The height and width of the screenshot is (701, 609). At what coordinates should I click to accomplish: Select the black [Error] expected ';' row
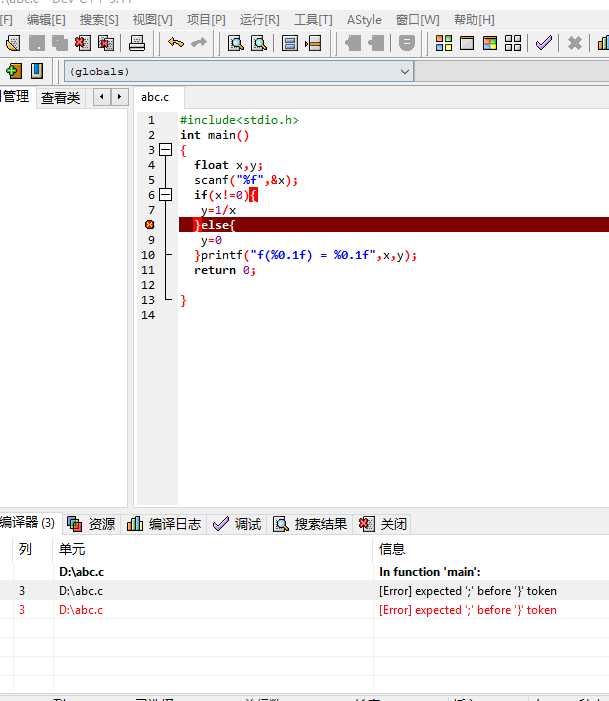304,591
